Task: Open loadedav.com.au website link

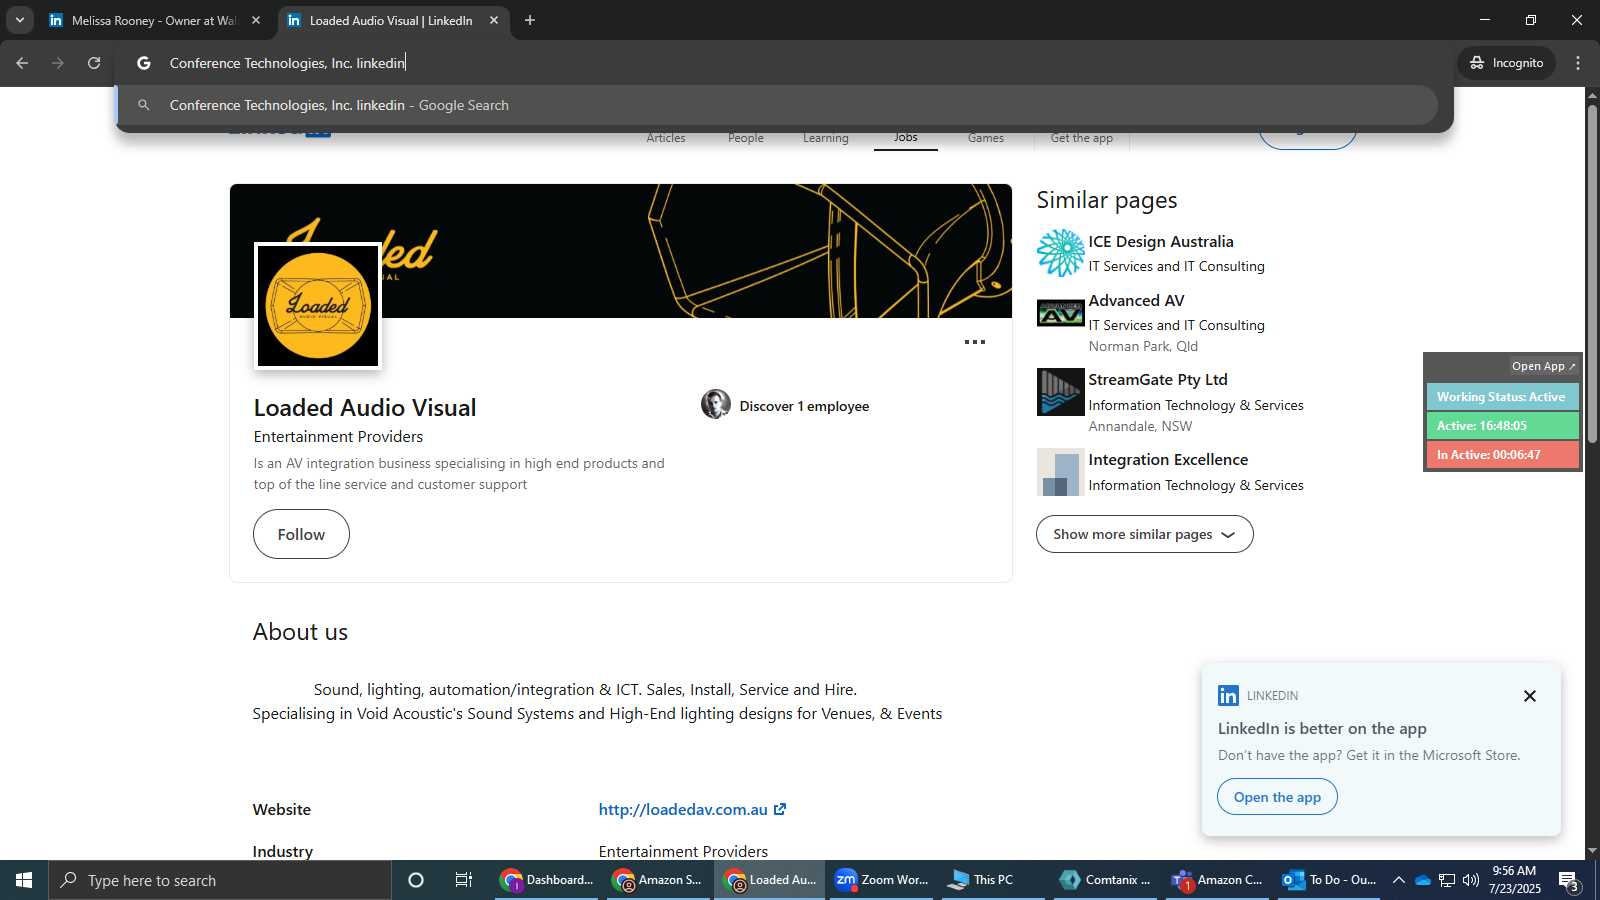Action: pos(692,810)
